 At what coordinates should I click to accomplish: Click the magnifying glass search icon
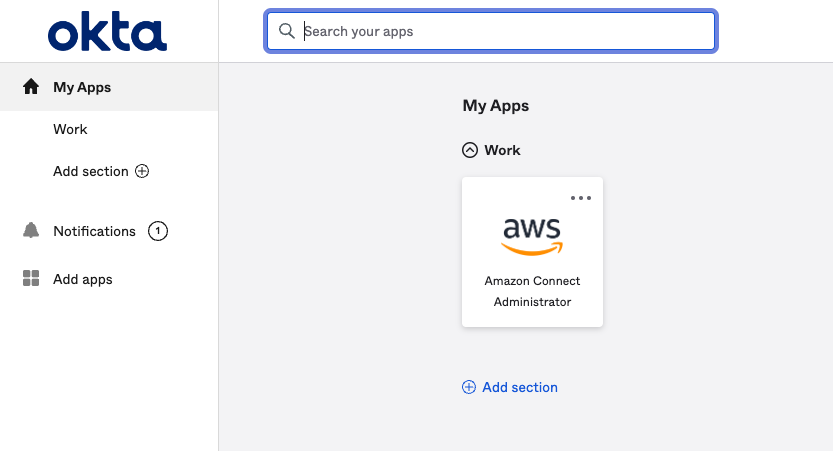pos(287,31)
